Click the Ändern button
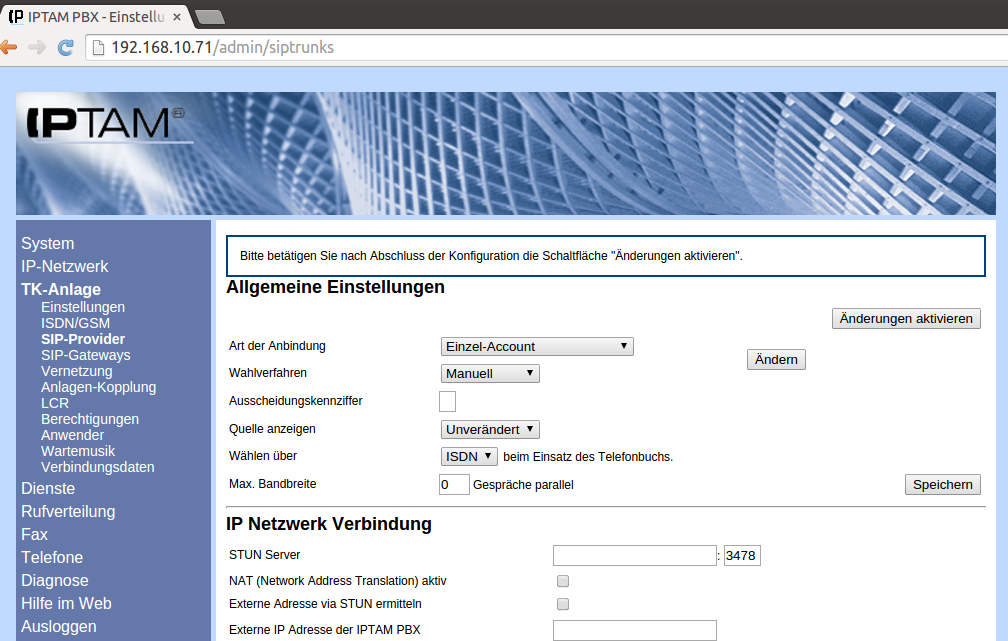Viewport: 1008px width, 641px height. [x=776, y=360]
